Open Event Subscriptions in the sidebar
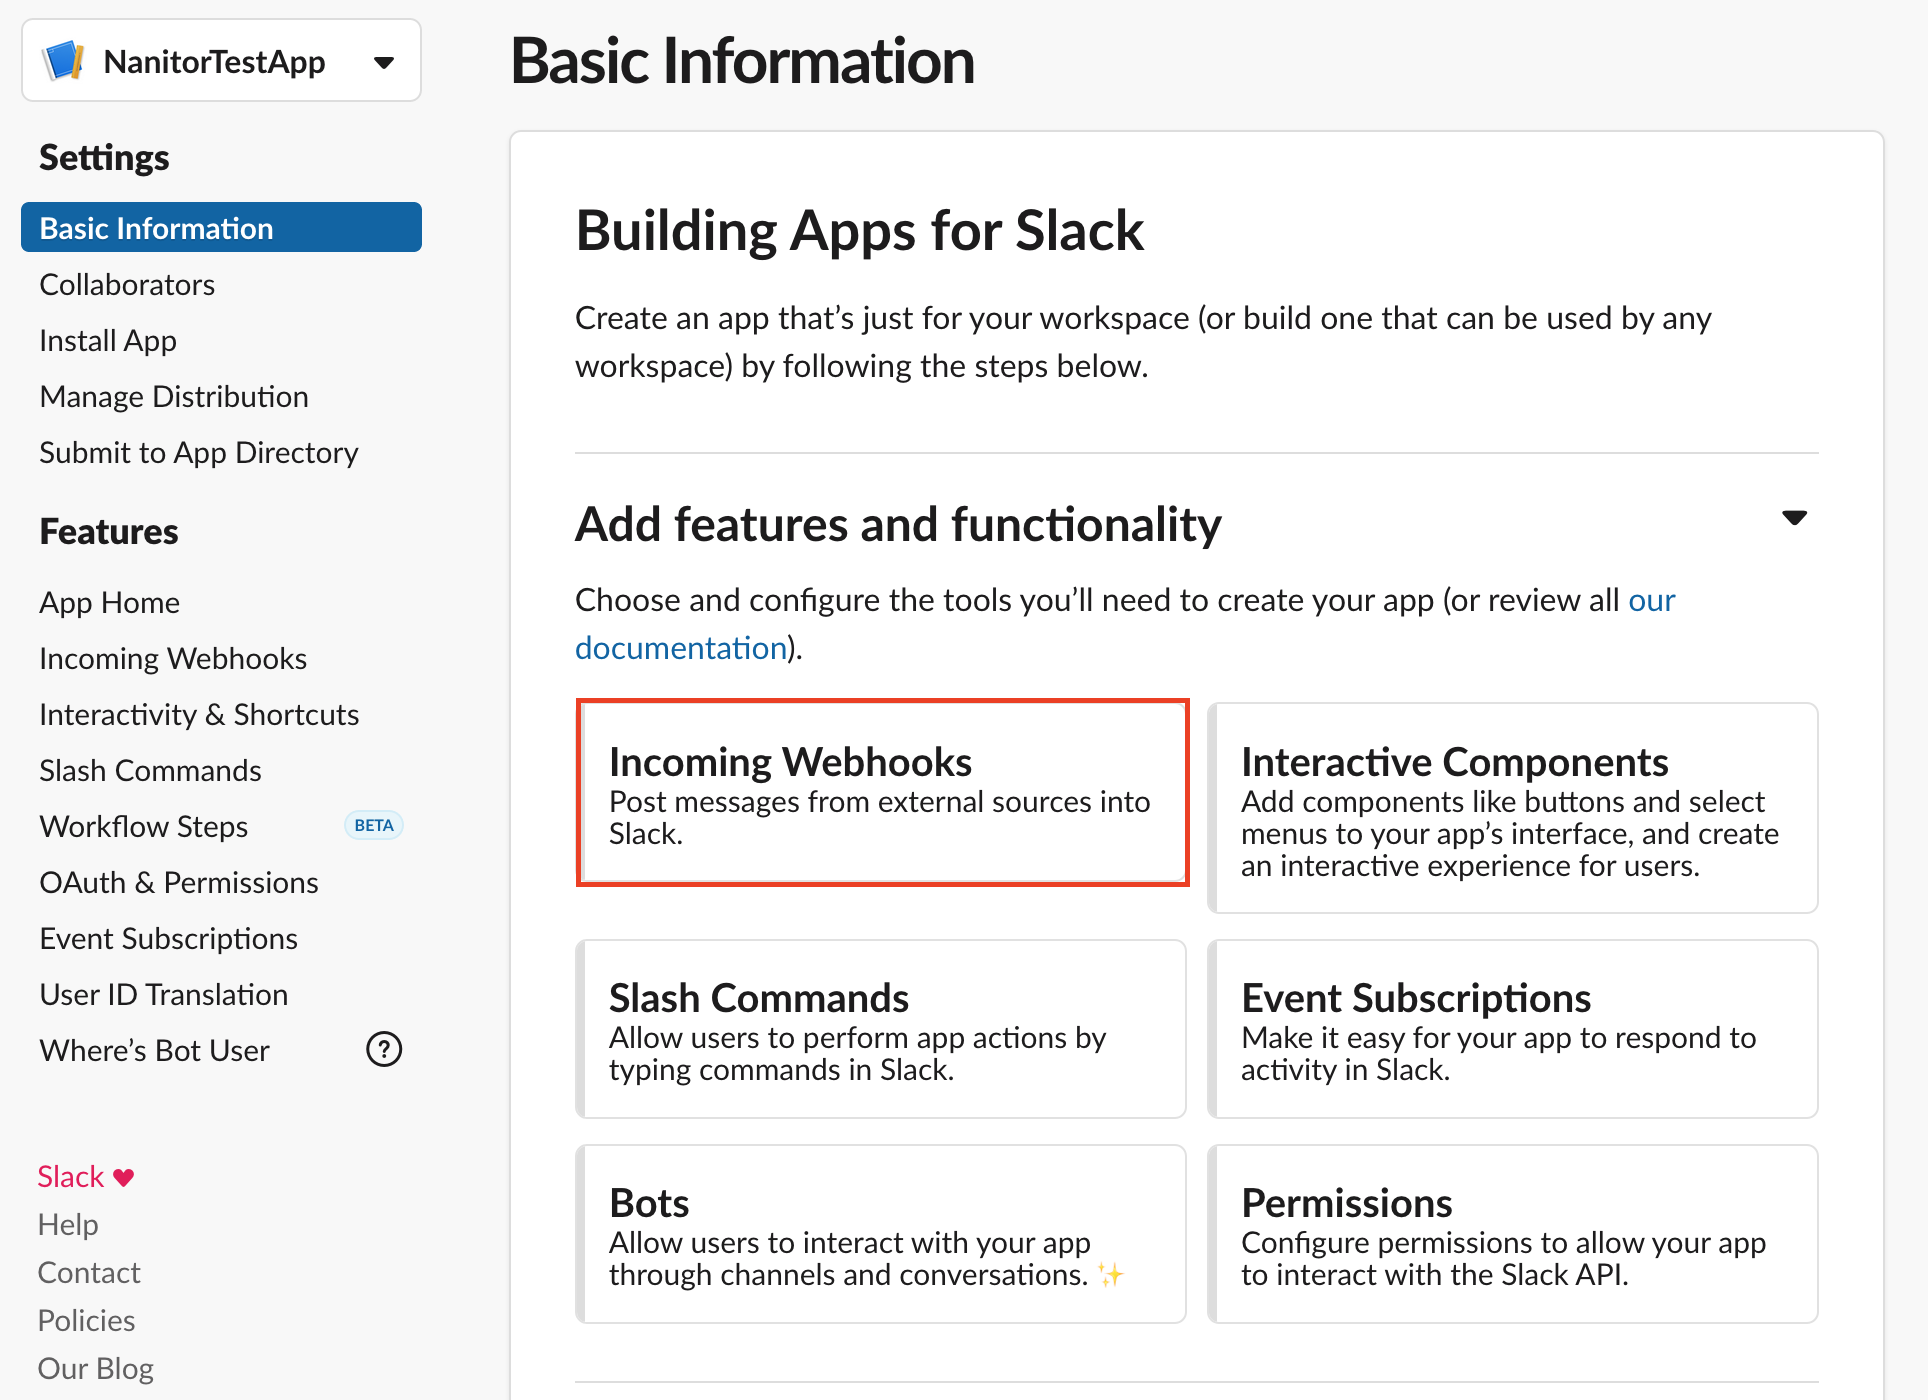Image resolution: width=1928 pixels, height=1400 pixels. tap(169, 939)
